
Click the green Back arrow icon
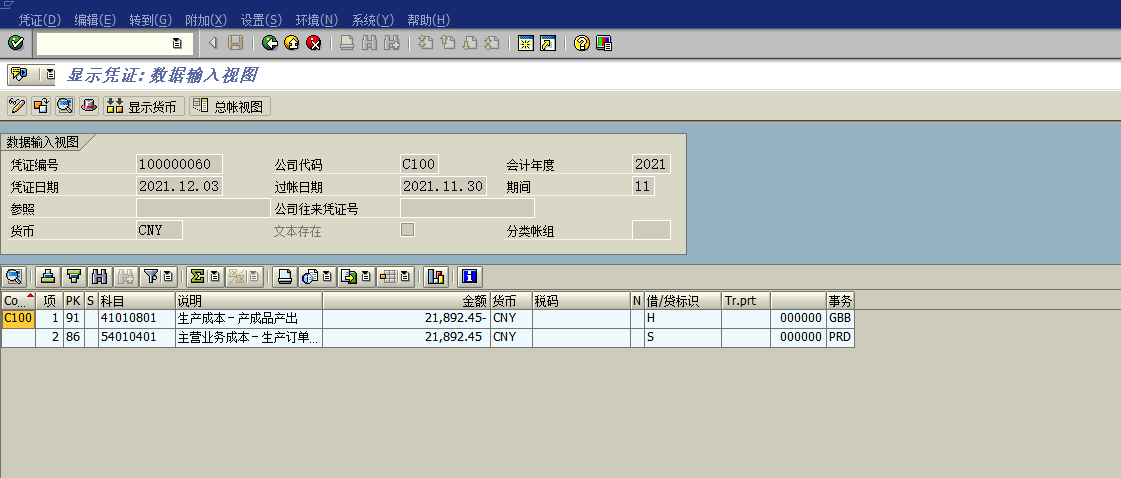pyautogui.click(x=270, y=44)
